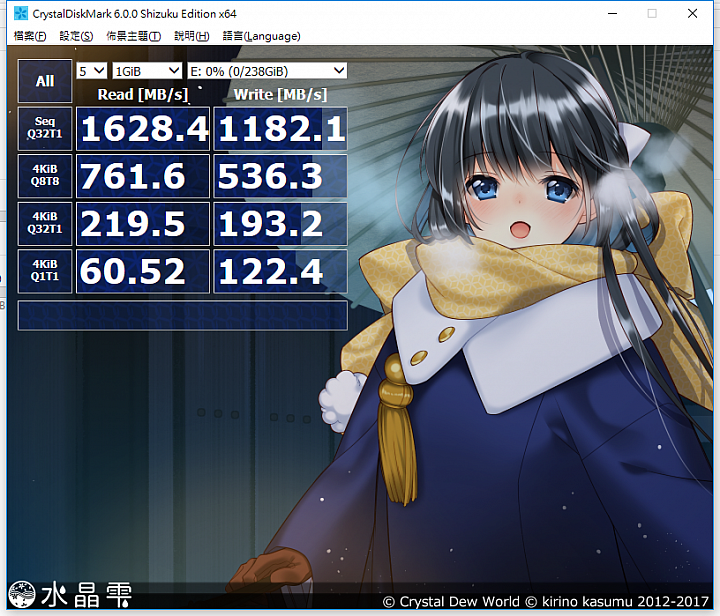Open the test count dropdown showing 5
The width and height of the screenshot is (720, 616).
[x=91, y=71]
